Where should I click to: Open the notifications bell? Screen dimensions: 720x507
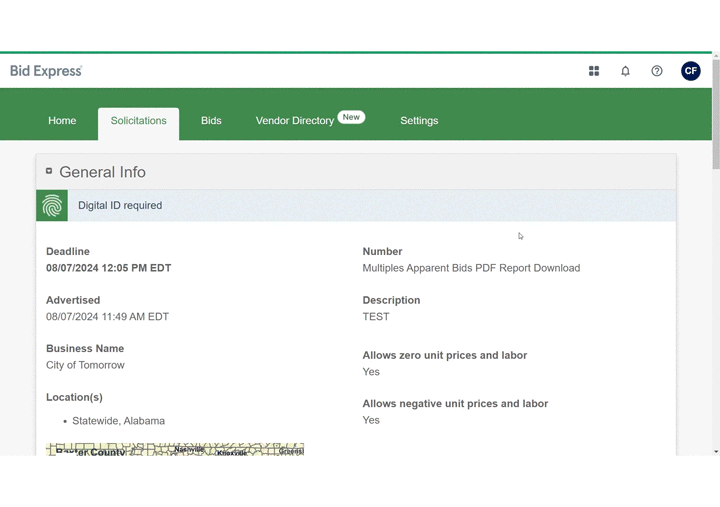click(x=625, y=71)
